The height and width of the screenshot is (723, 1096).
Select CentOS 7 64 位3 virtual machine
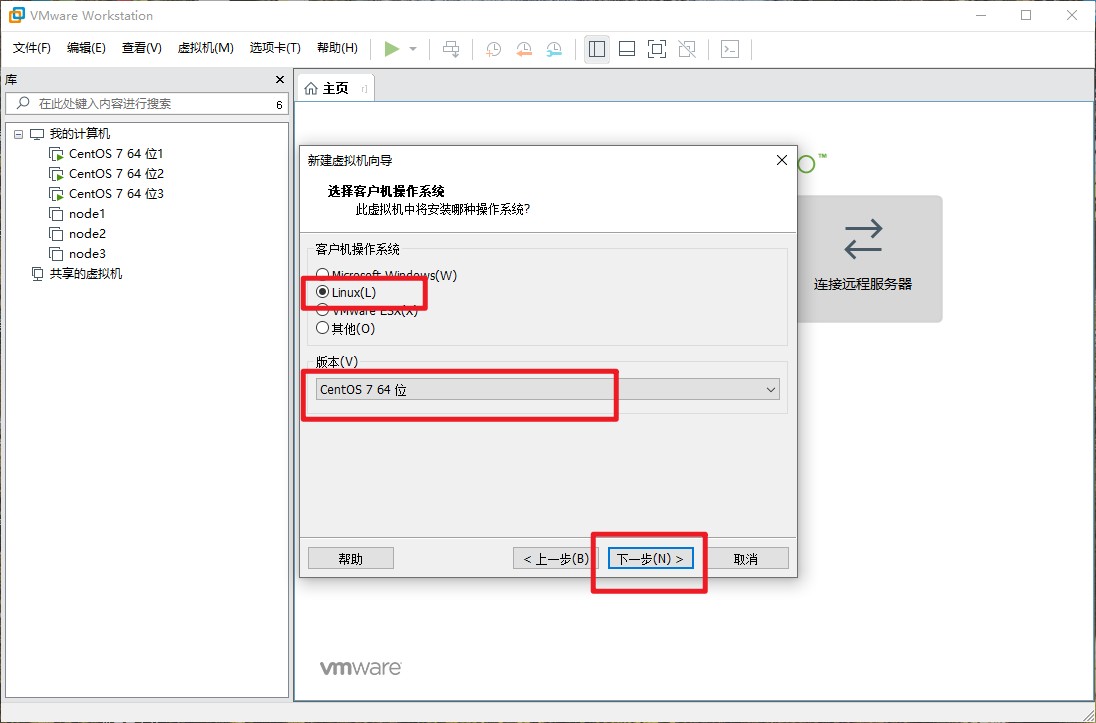(x=116, y=194)
